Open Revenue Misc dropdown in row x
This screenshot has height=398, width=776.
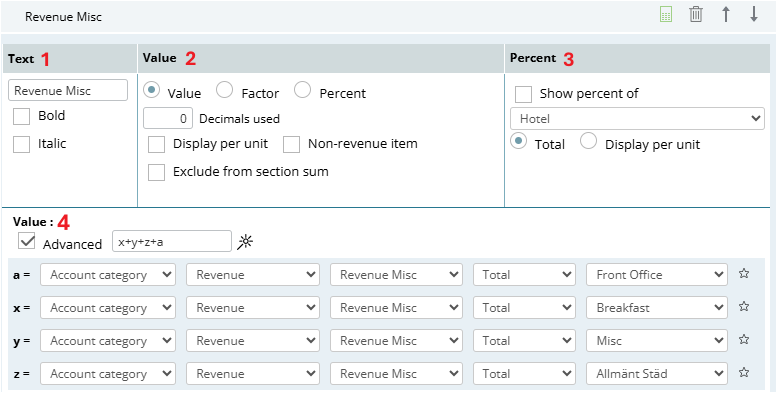(x=396, y=308)
